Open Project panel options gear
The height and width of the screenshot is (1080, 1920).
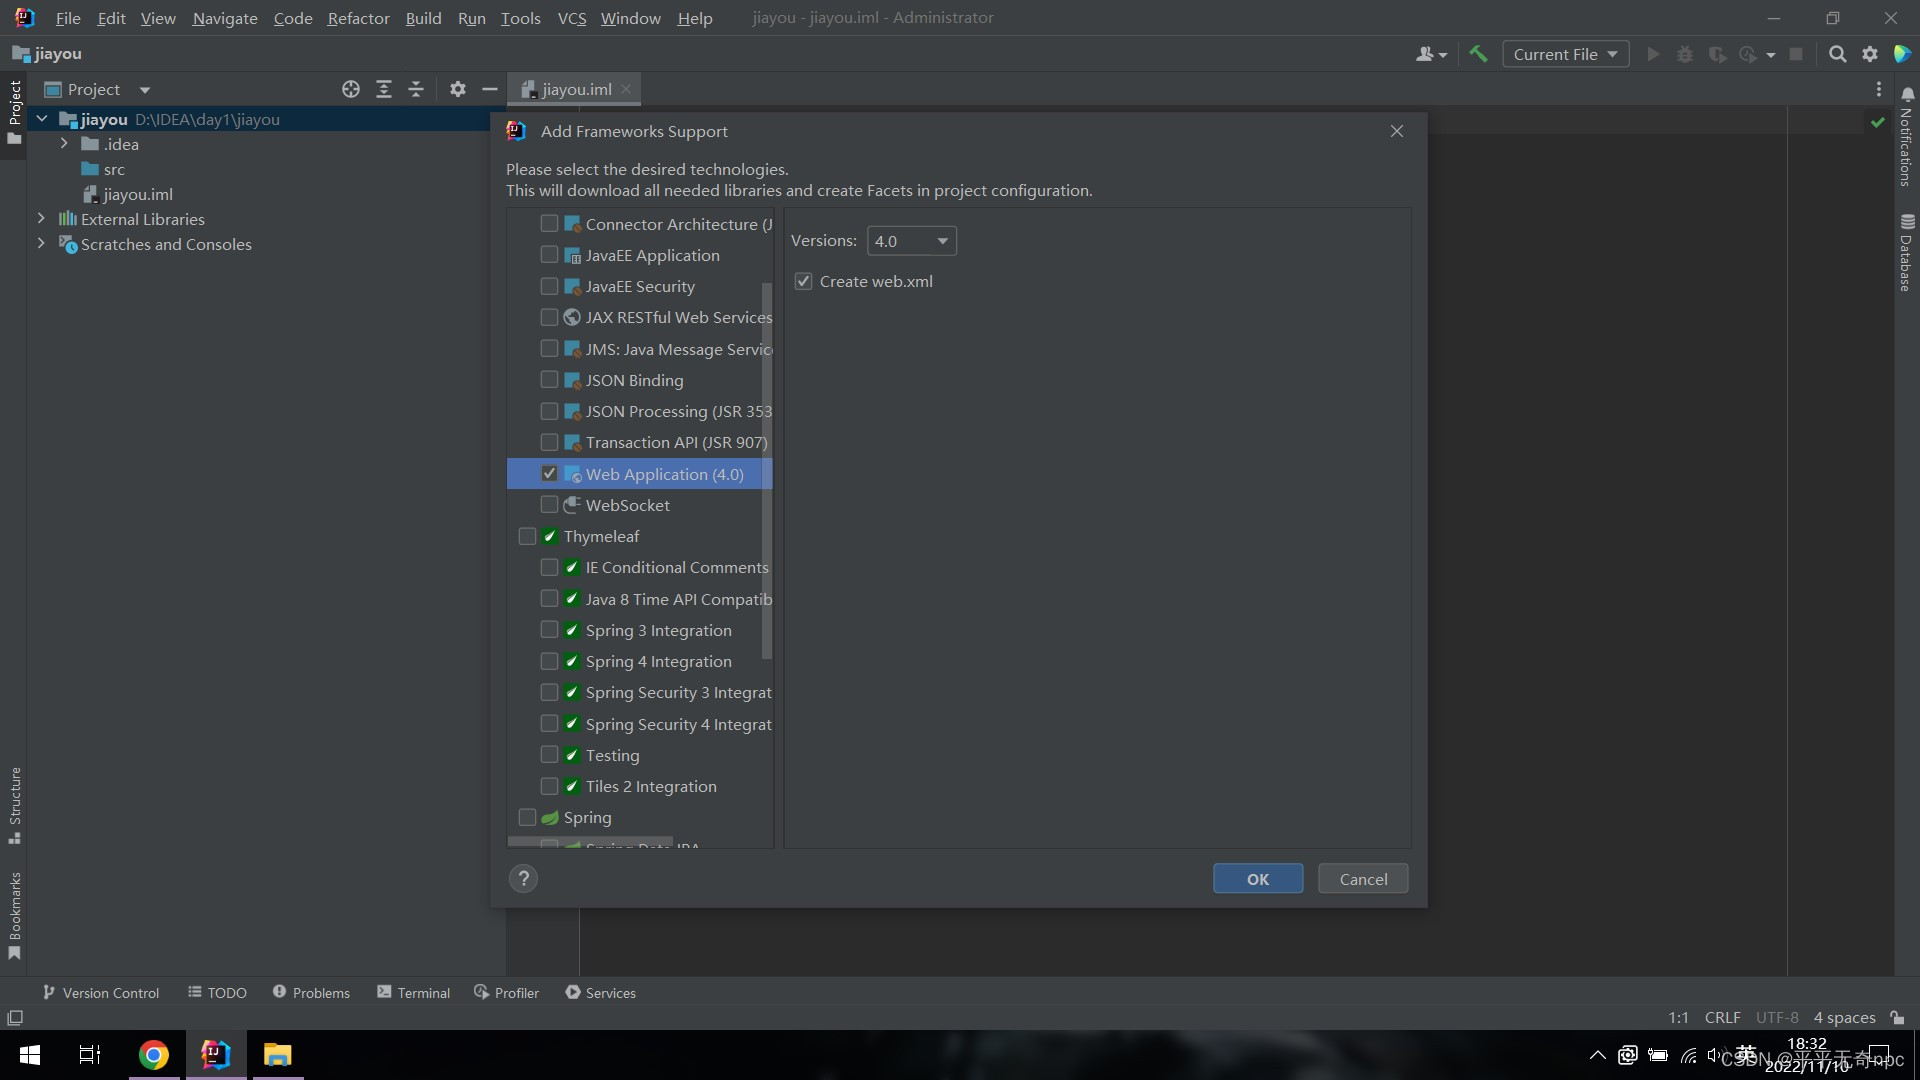point(458,89)
